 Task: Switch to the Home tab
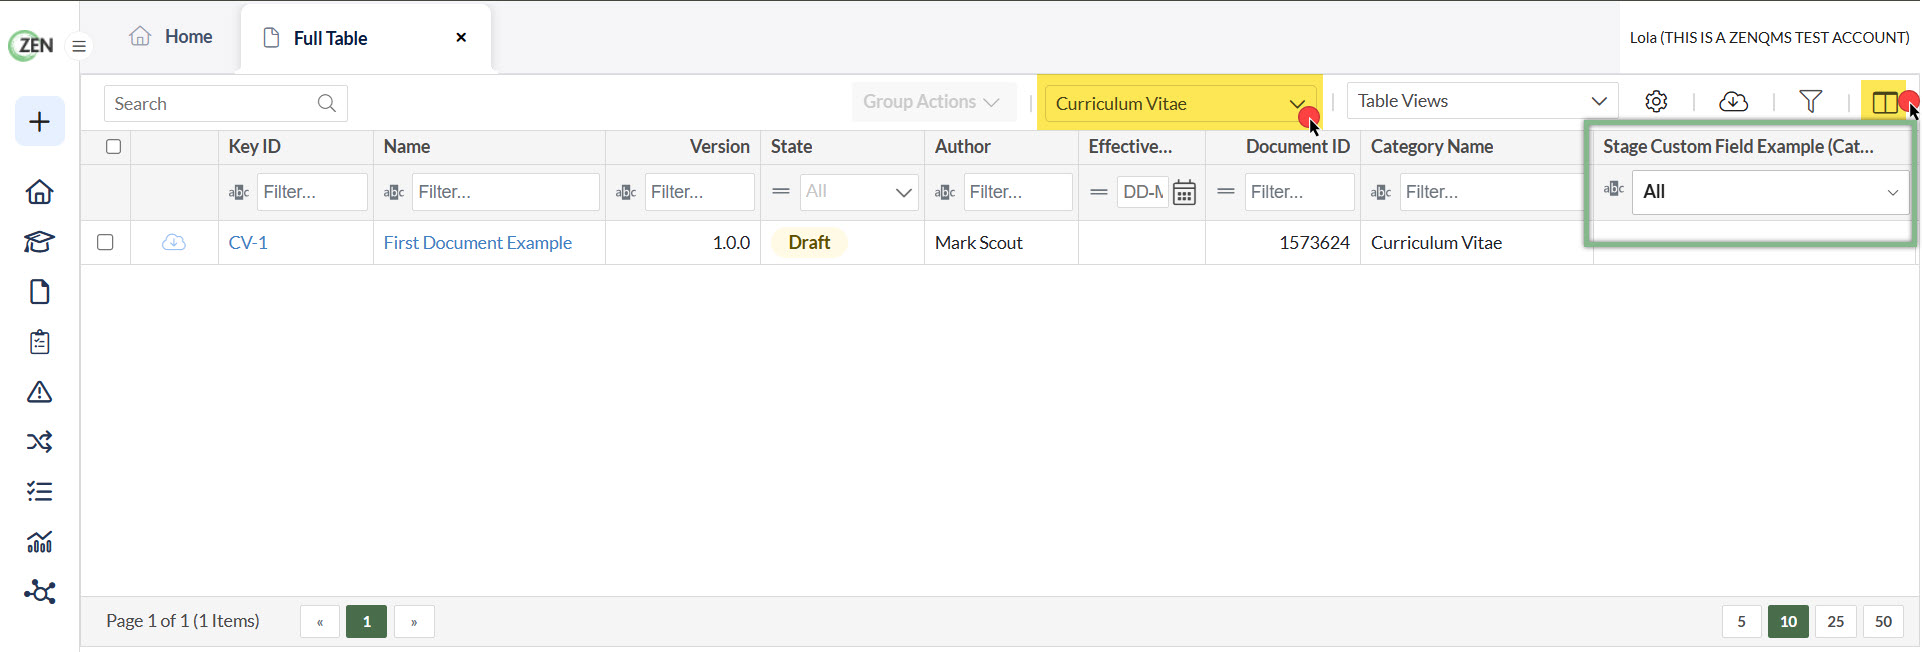pos(171,37)
